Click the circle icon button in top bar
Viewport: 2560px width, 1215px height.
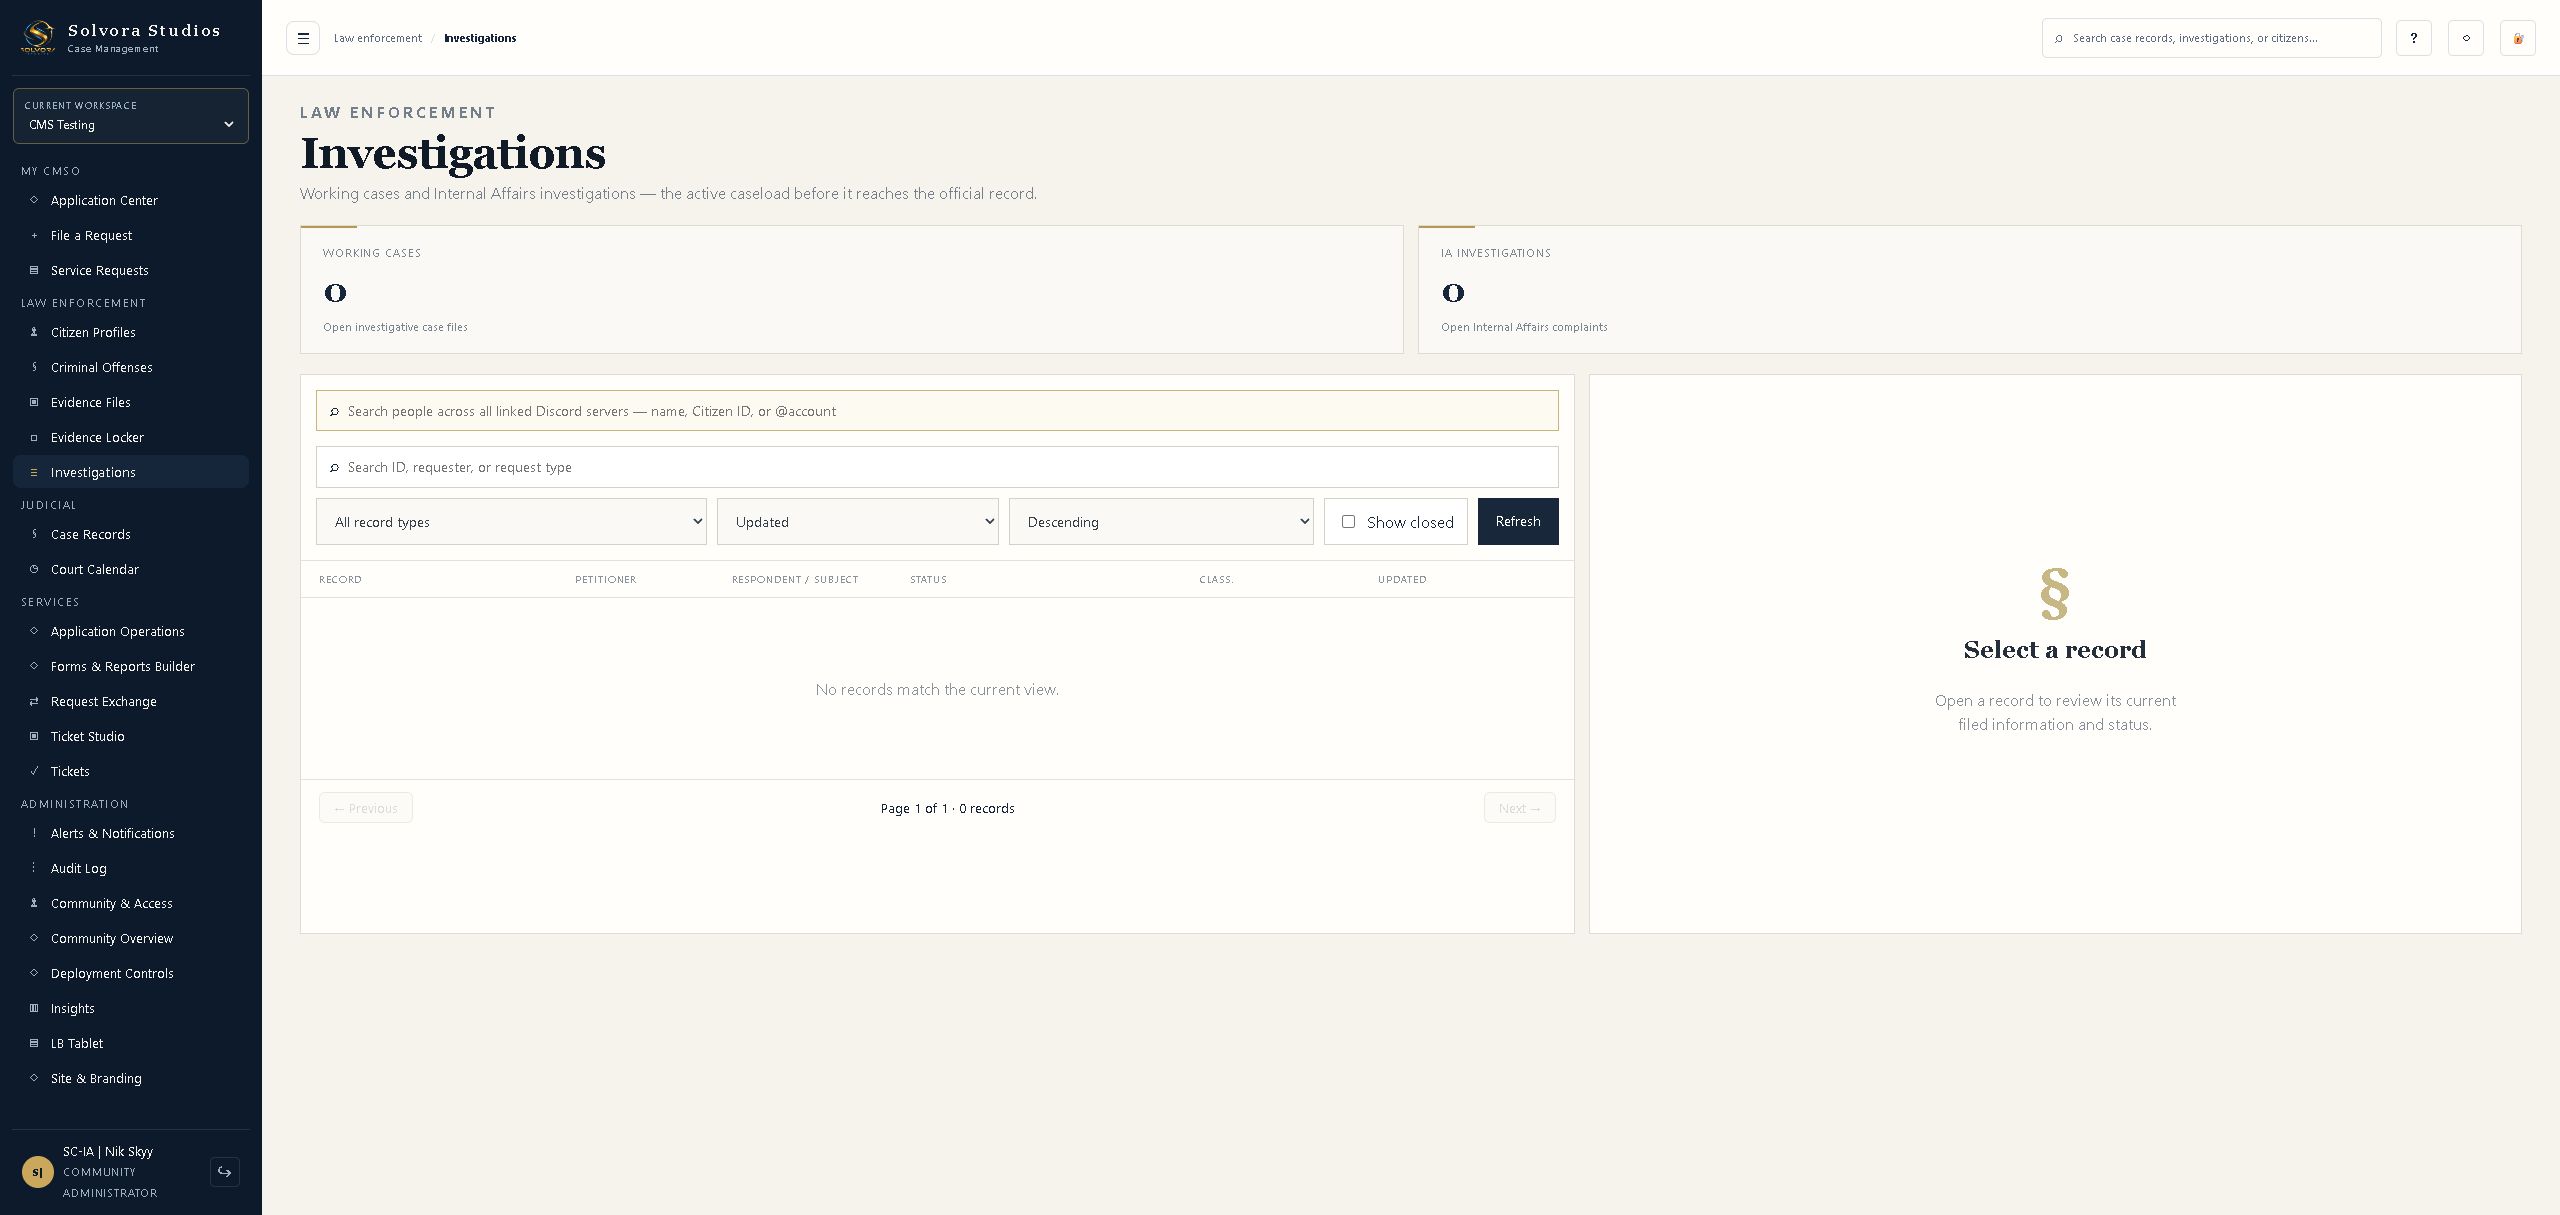coord(2466,38)
